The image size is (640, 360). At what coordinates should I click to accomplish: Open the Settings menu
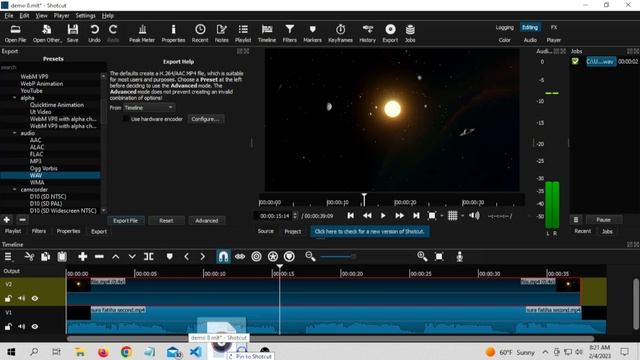point(85,16)
